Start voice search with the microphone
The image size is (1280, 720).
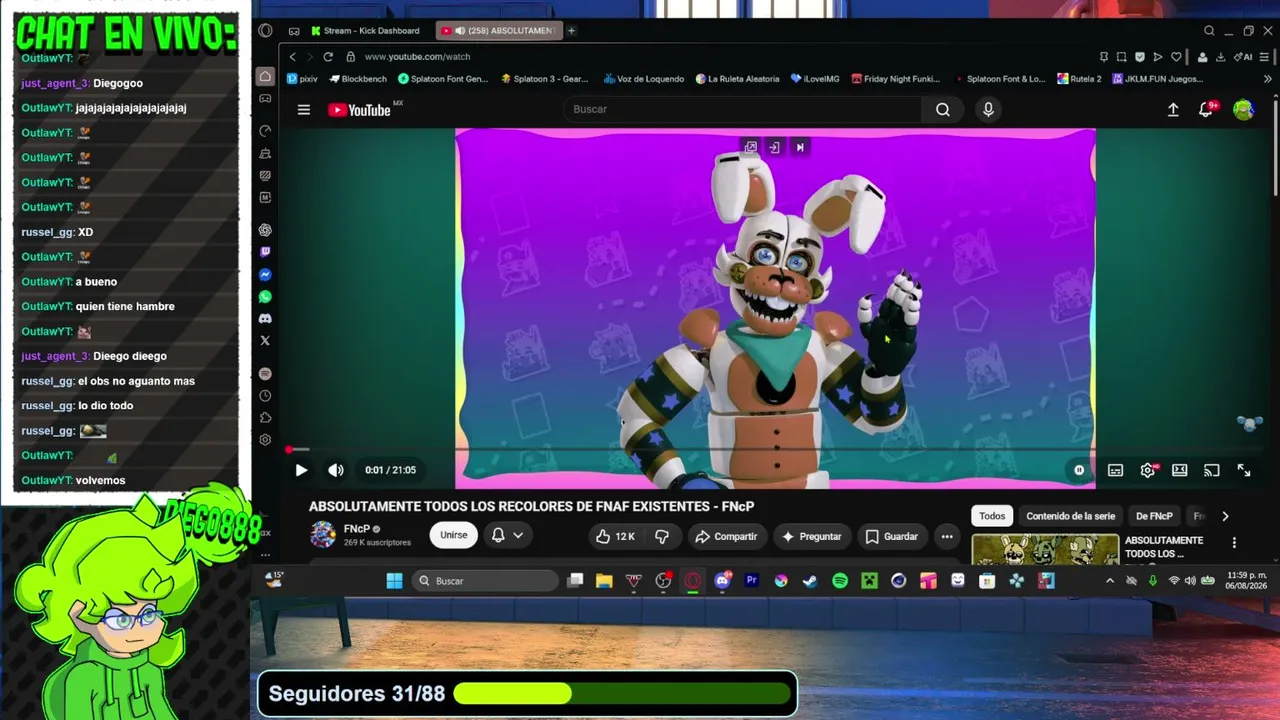tap(988, 110)
